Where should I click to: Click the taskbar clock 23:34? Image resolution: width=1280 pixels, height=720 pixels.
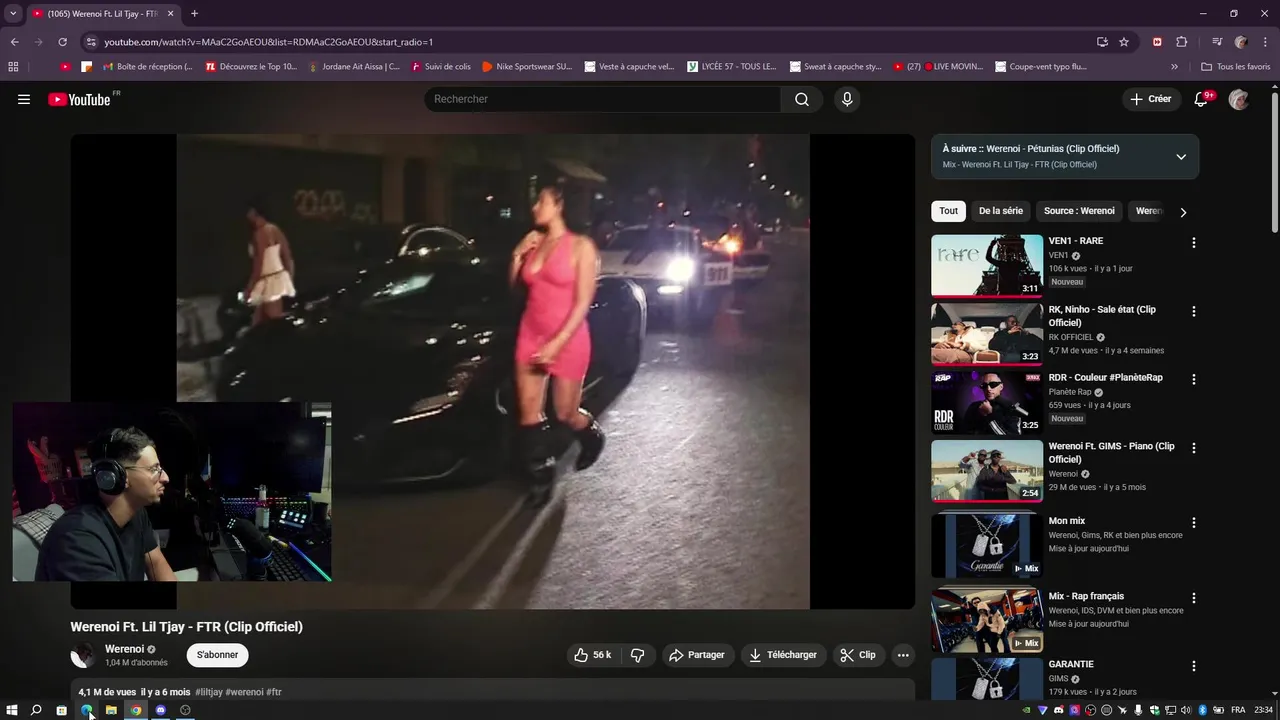(1263, 710)
